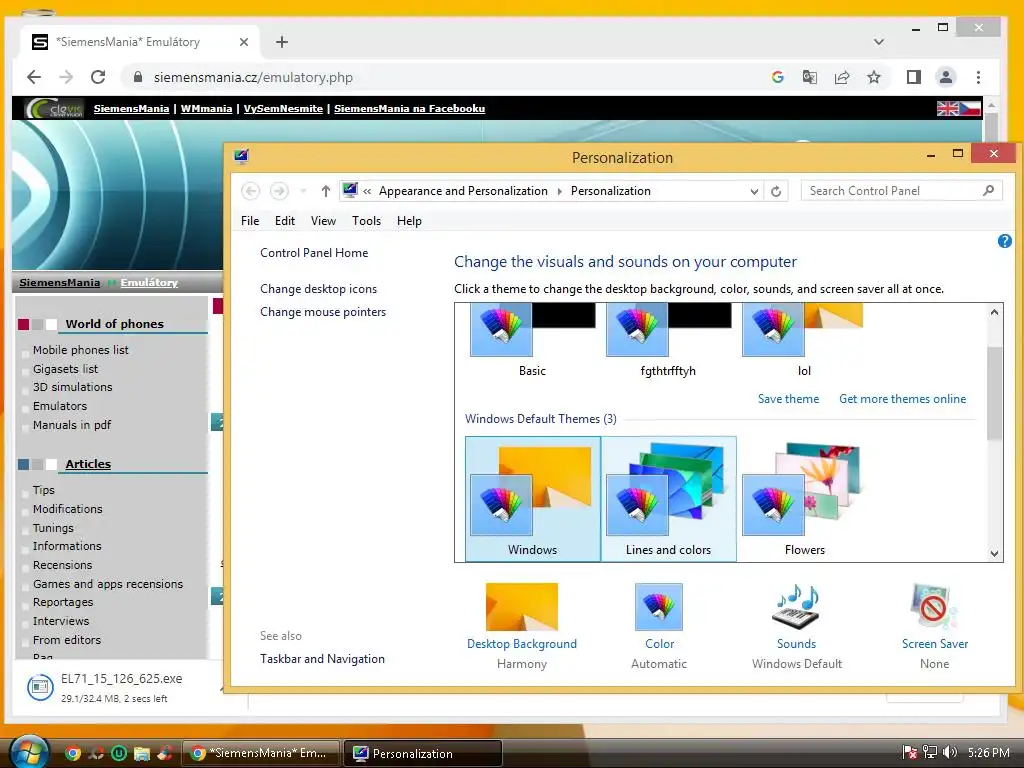The height and width of the screenshot is (768, 1024).
Task: Open Mobile phones list on the webpage
Action: [x=81, y=349]
